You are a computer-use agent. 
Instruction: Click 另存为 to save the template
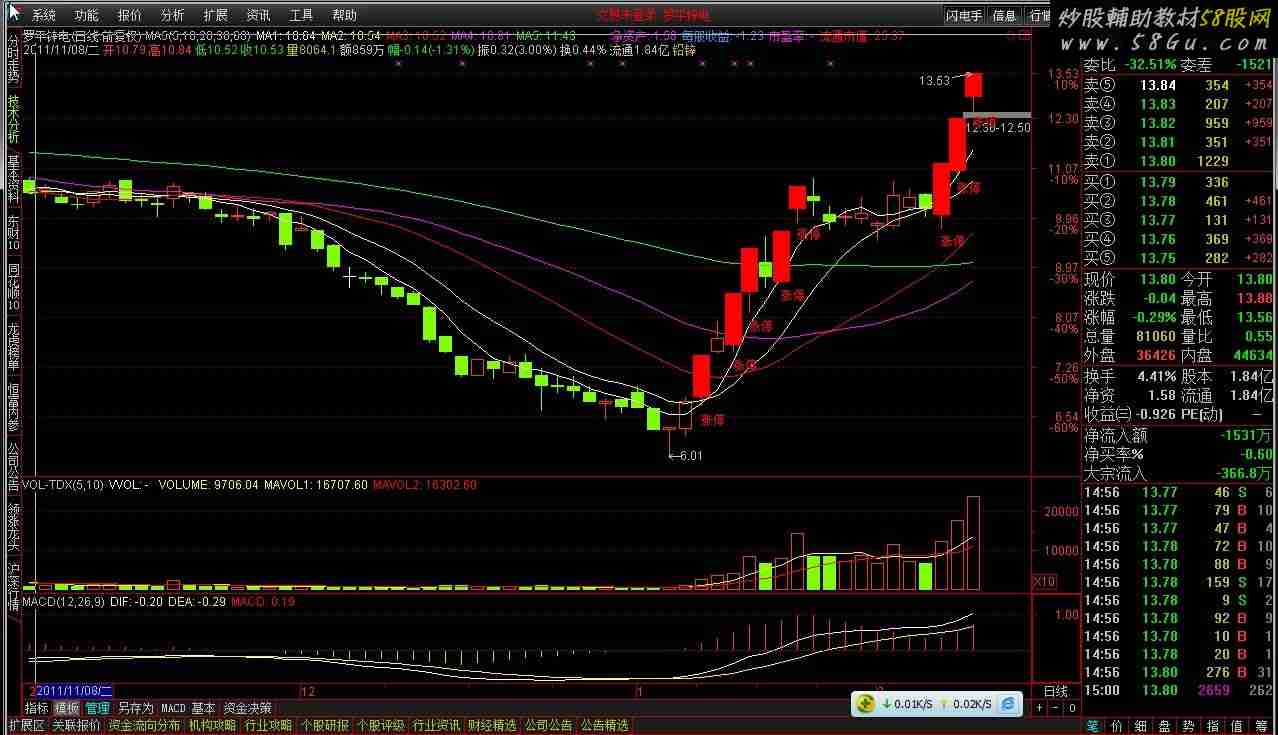click(135, 708)
